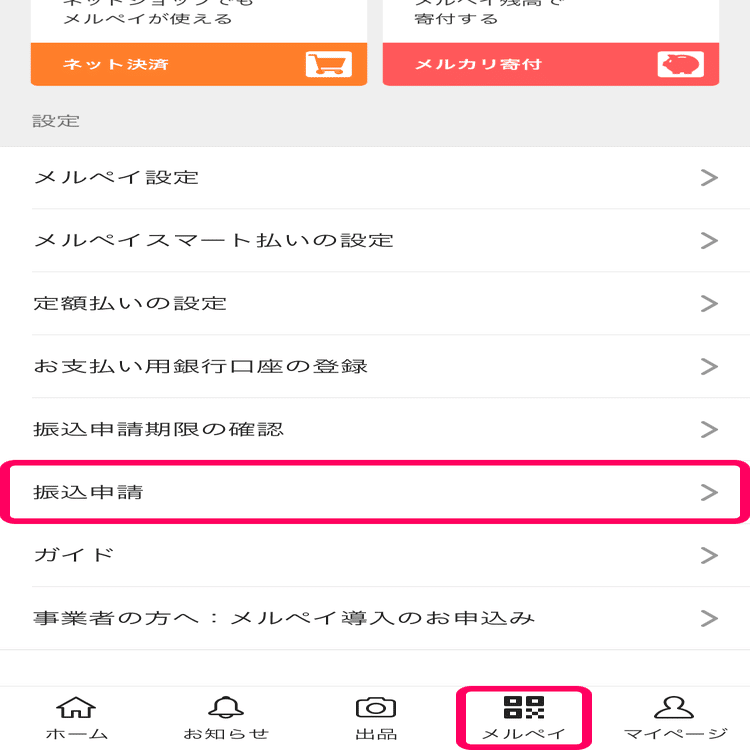This screenshot has height=750, width=750.
Task: Expand the 振込申請期限の確認 chevron
Action: pos(709,429)
